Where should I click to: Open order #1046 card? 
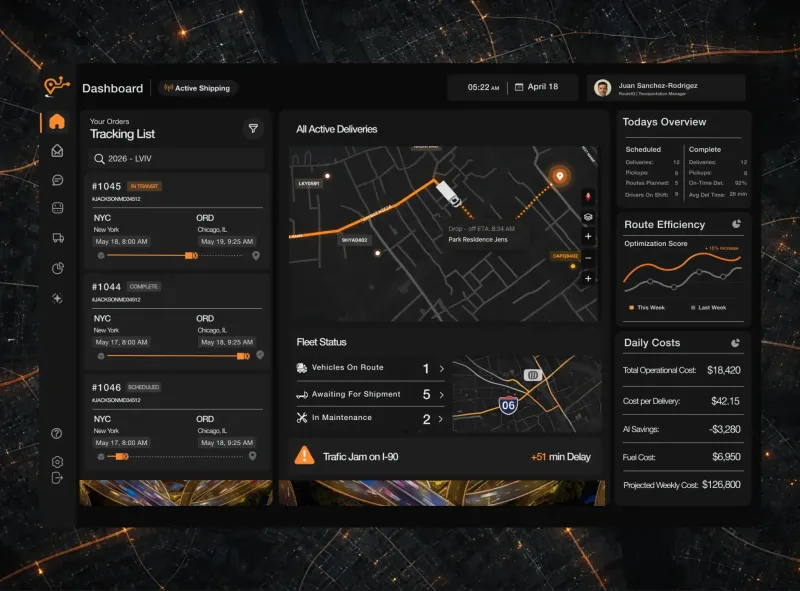coord(177,423)
